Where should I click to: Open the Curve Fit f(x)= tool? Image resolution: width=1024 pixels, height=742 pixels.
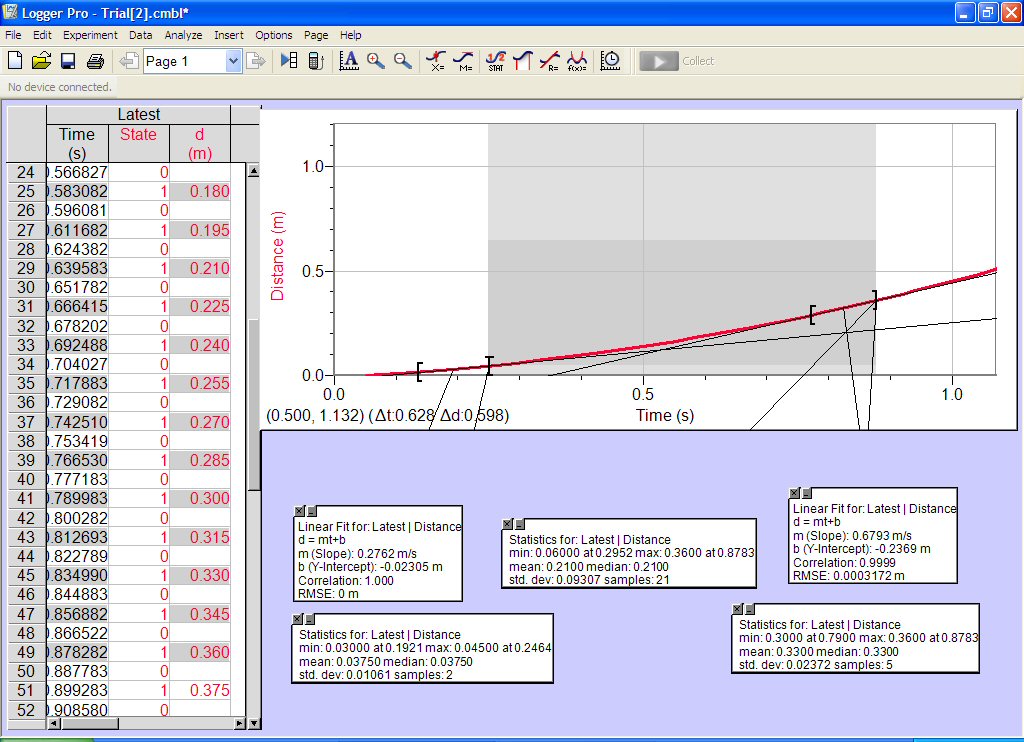[x=577, y=61]
